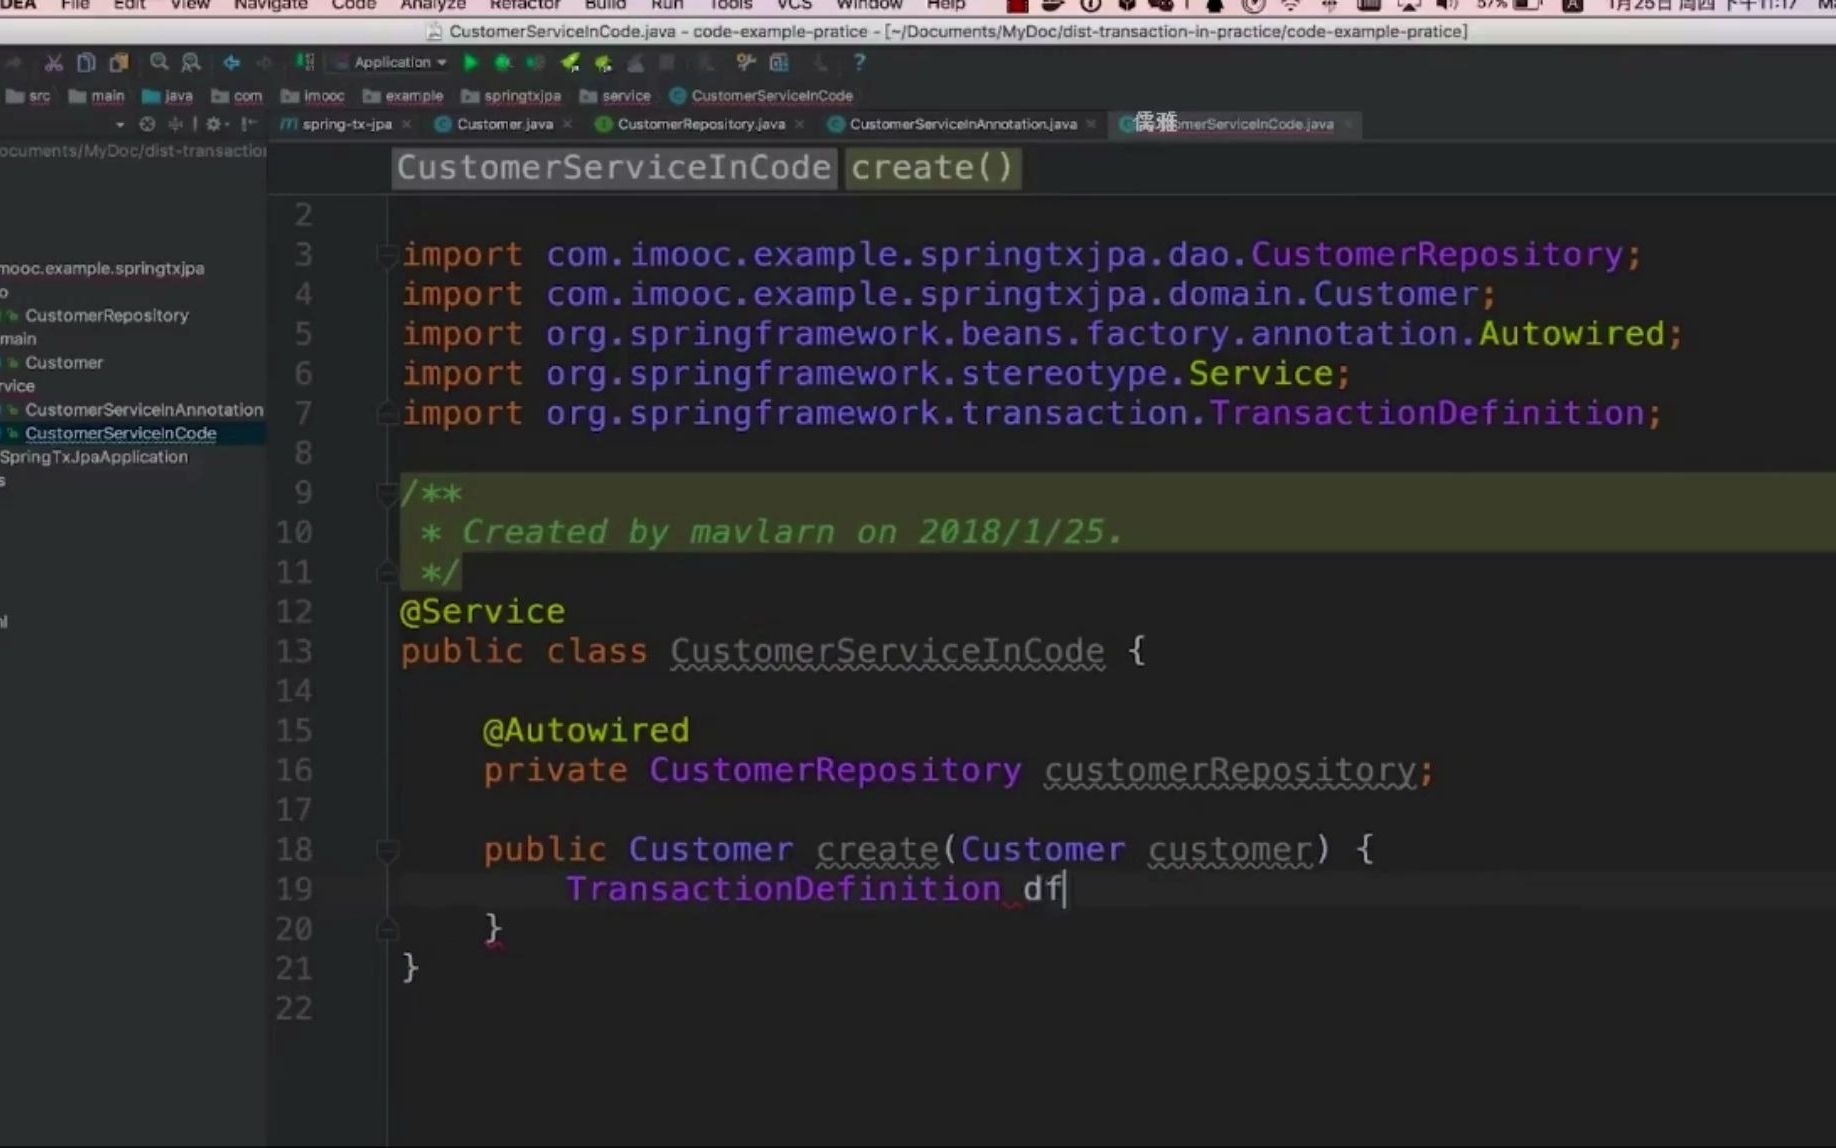Collapse the import block fold marker
This screenshot has height=1148, width=1836.
click(x=386, y=255)
